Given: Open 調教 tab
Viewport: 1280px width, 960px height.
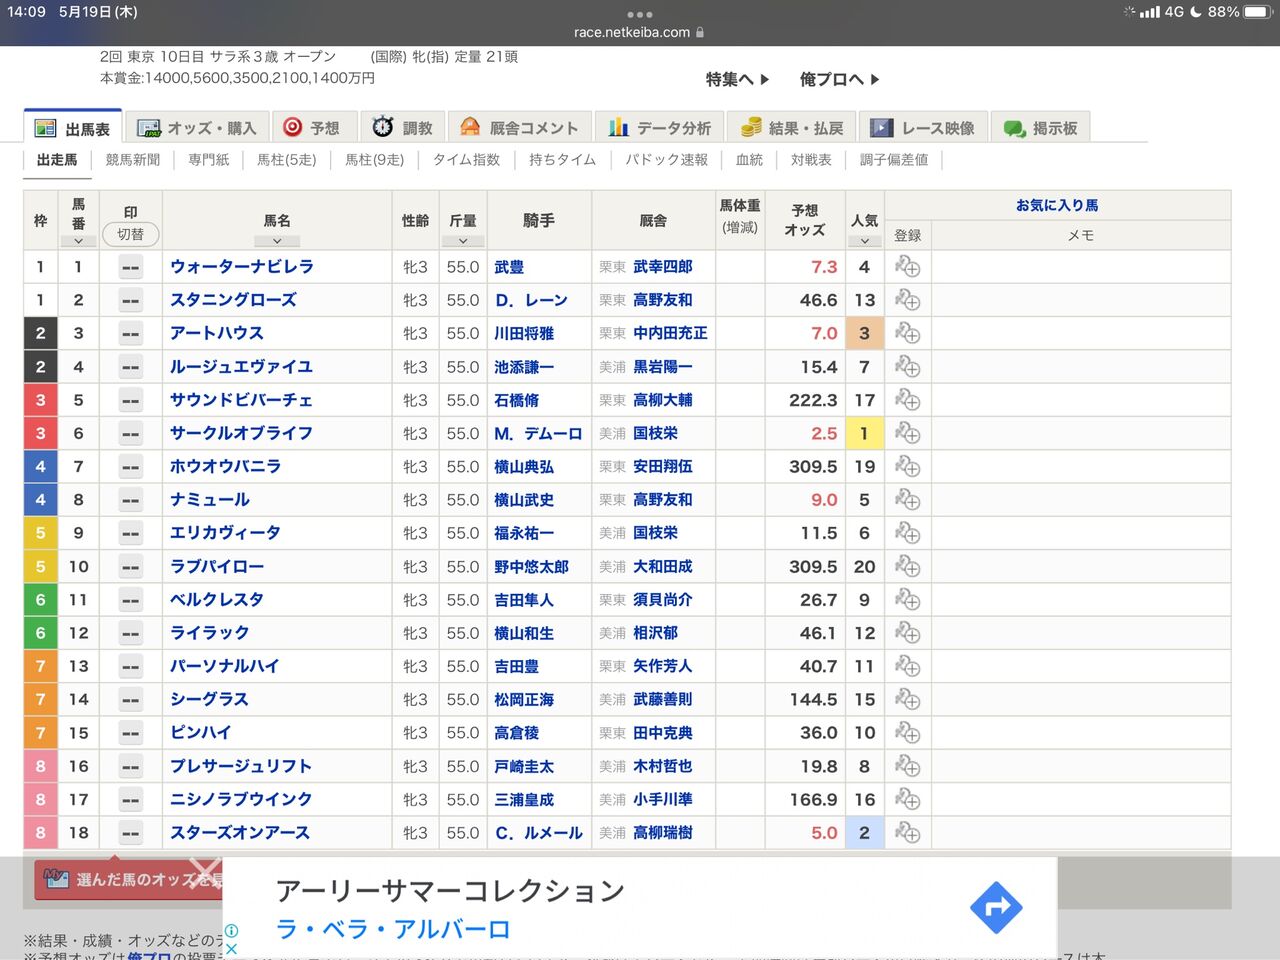Looking at the screenshot, I should (x=402, y=128).
